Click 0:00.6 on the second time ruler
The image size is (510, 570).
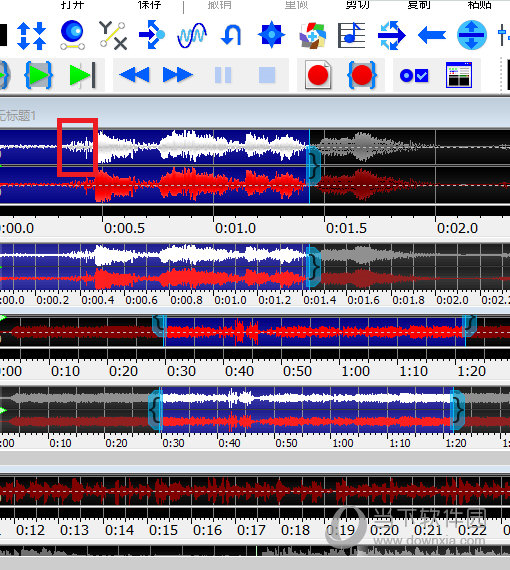tap(141, 300)
